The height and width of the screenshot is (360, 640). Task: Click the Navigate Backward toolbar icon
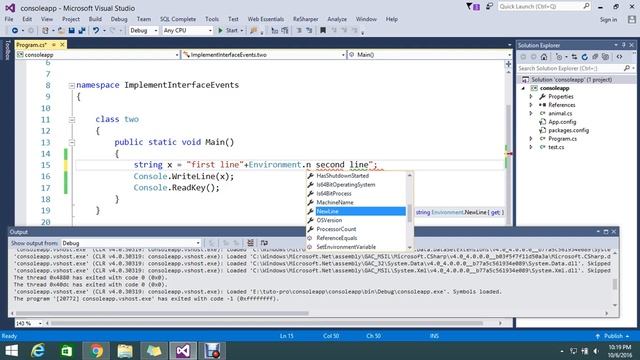click(15, 31)
